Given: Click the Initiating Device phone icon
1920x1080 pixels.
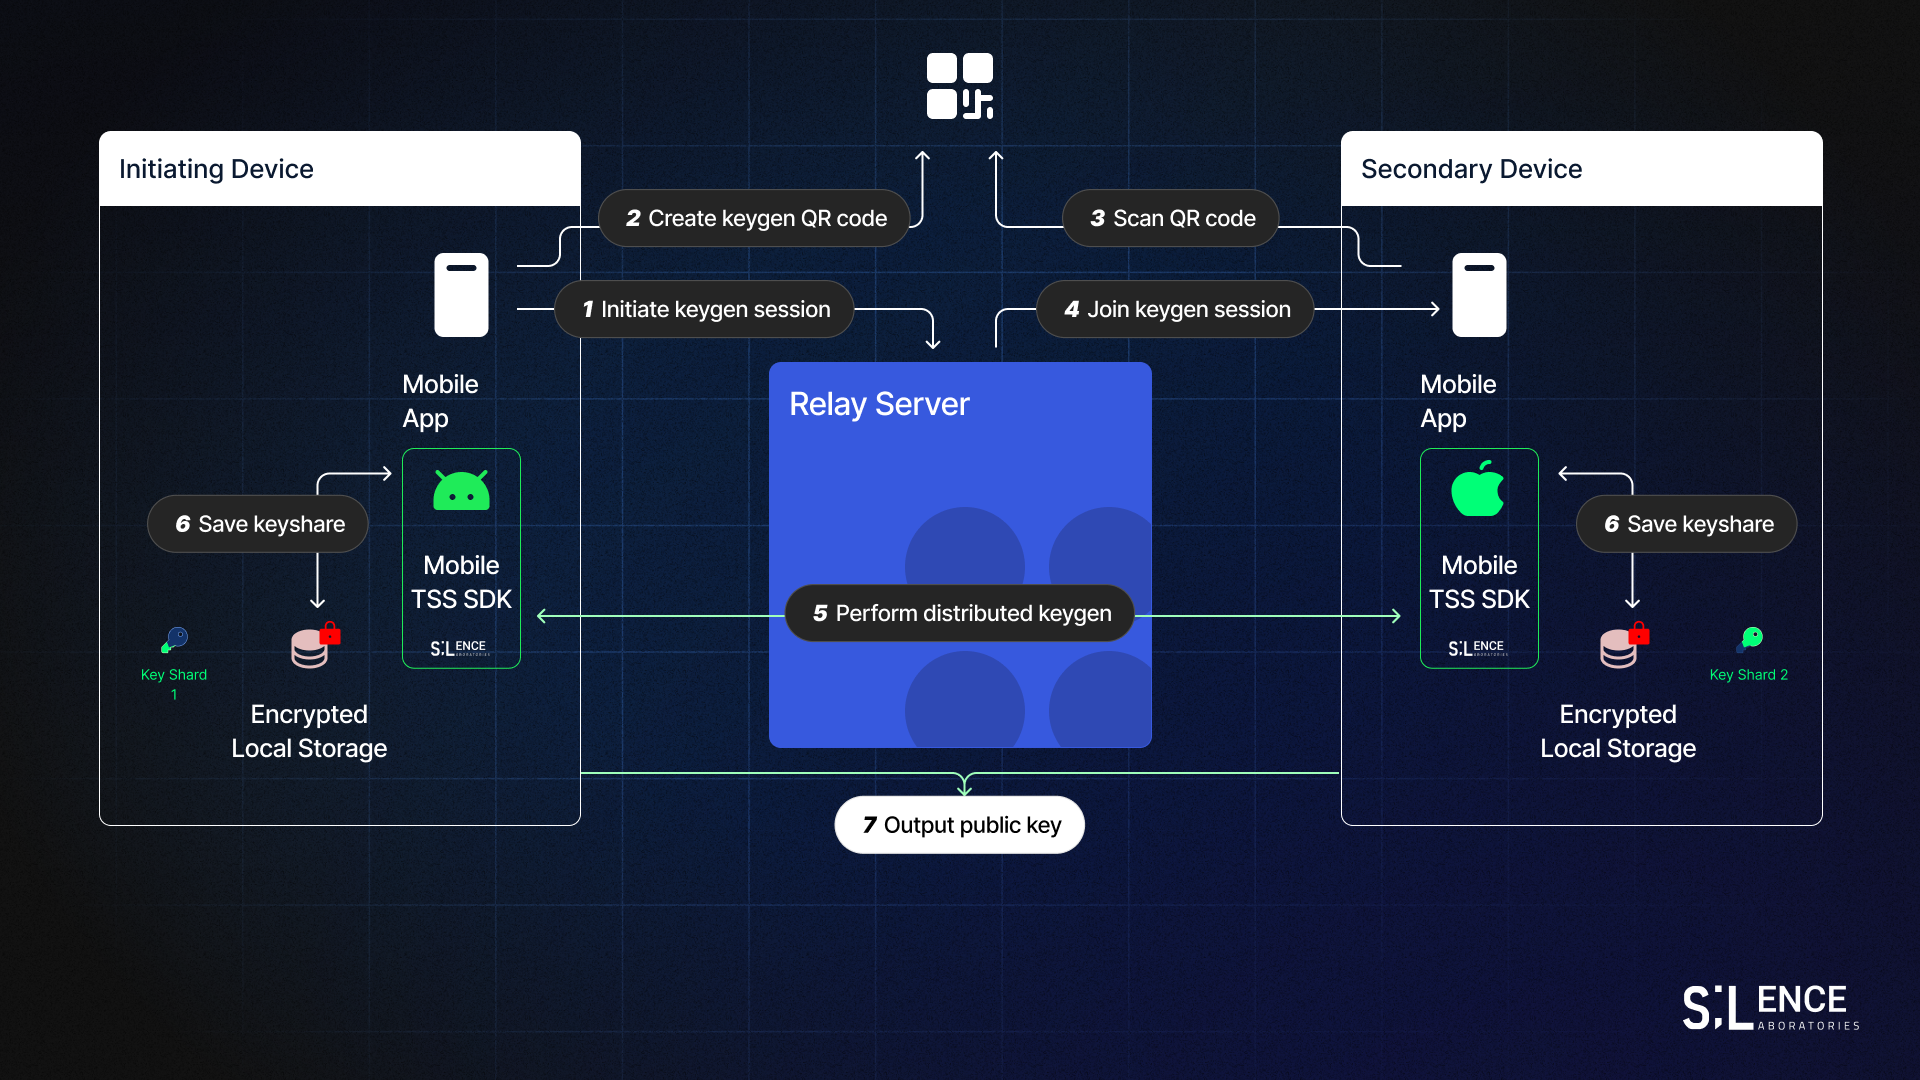Looking at the screenshot, I should 461,295.
